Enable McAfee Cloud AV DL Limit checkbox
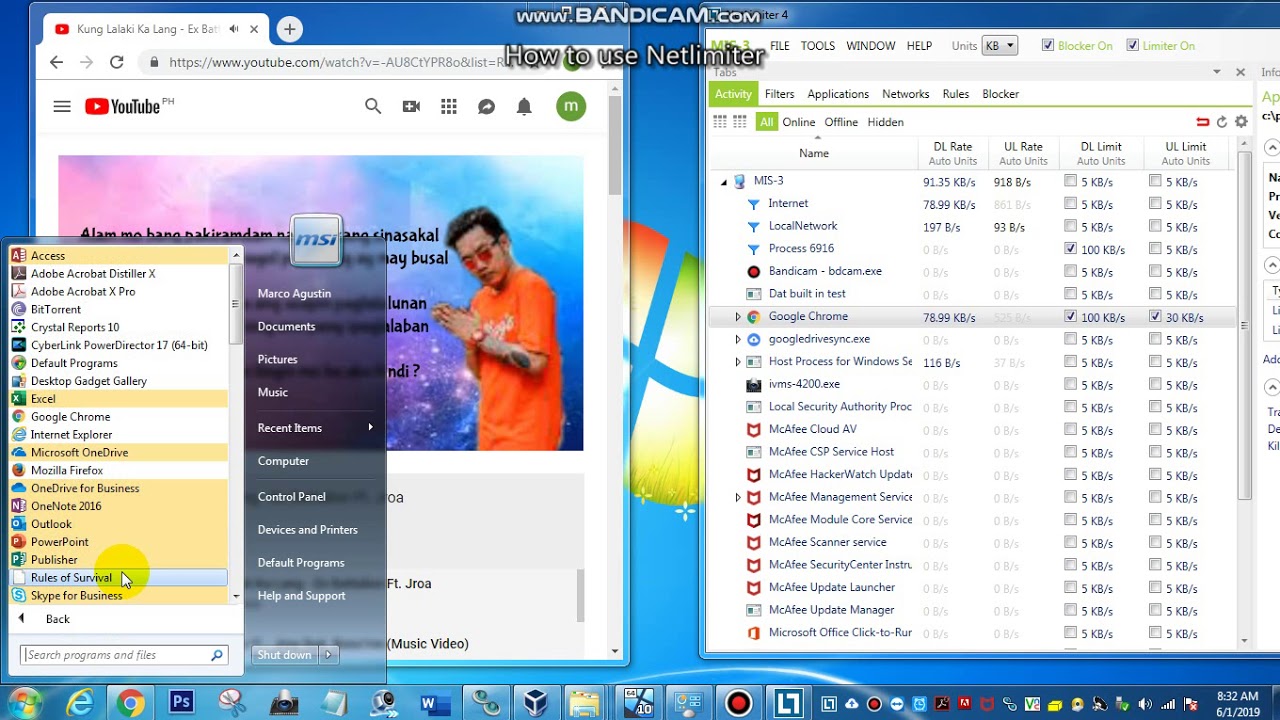This screenshot has width=1280, height=720. (x=1071, y=430)
